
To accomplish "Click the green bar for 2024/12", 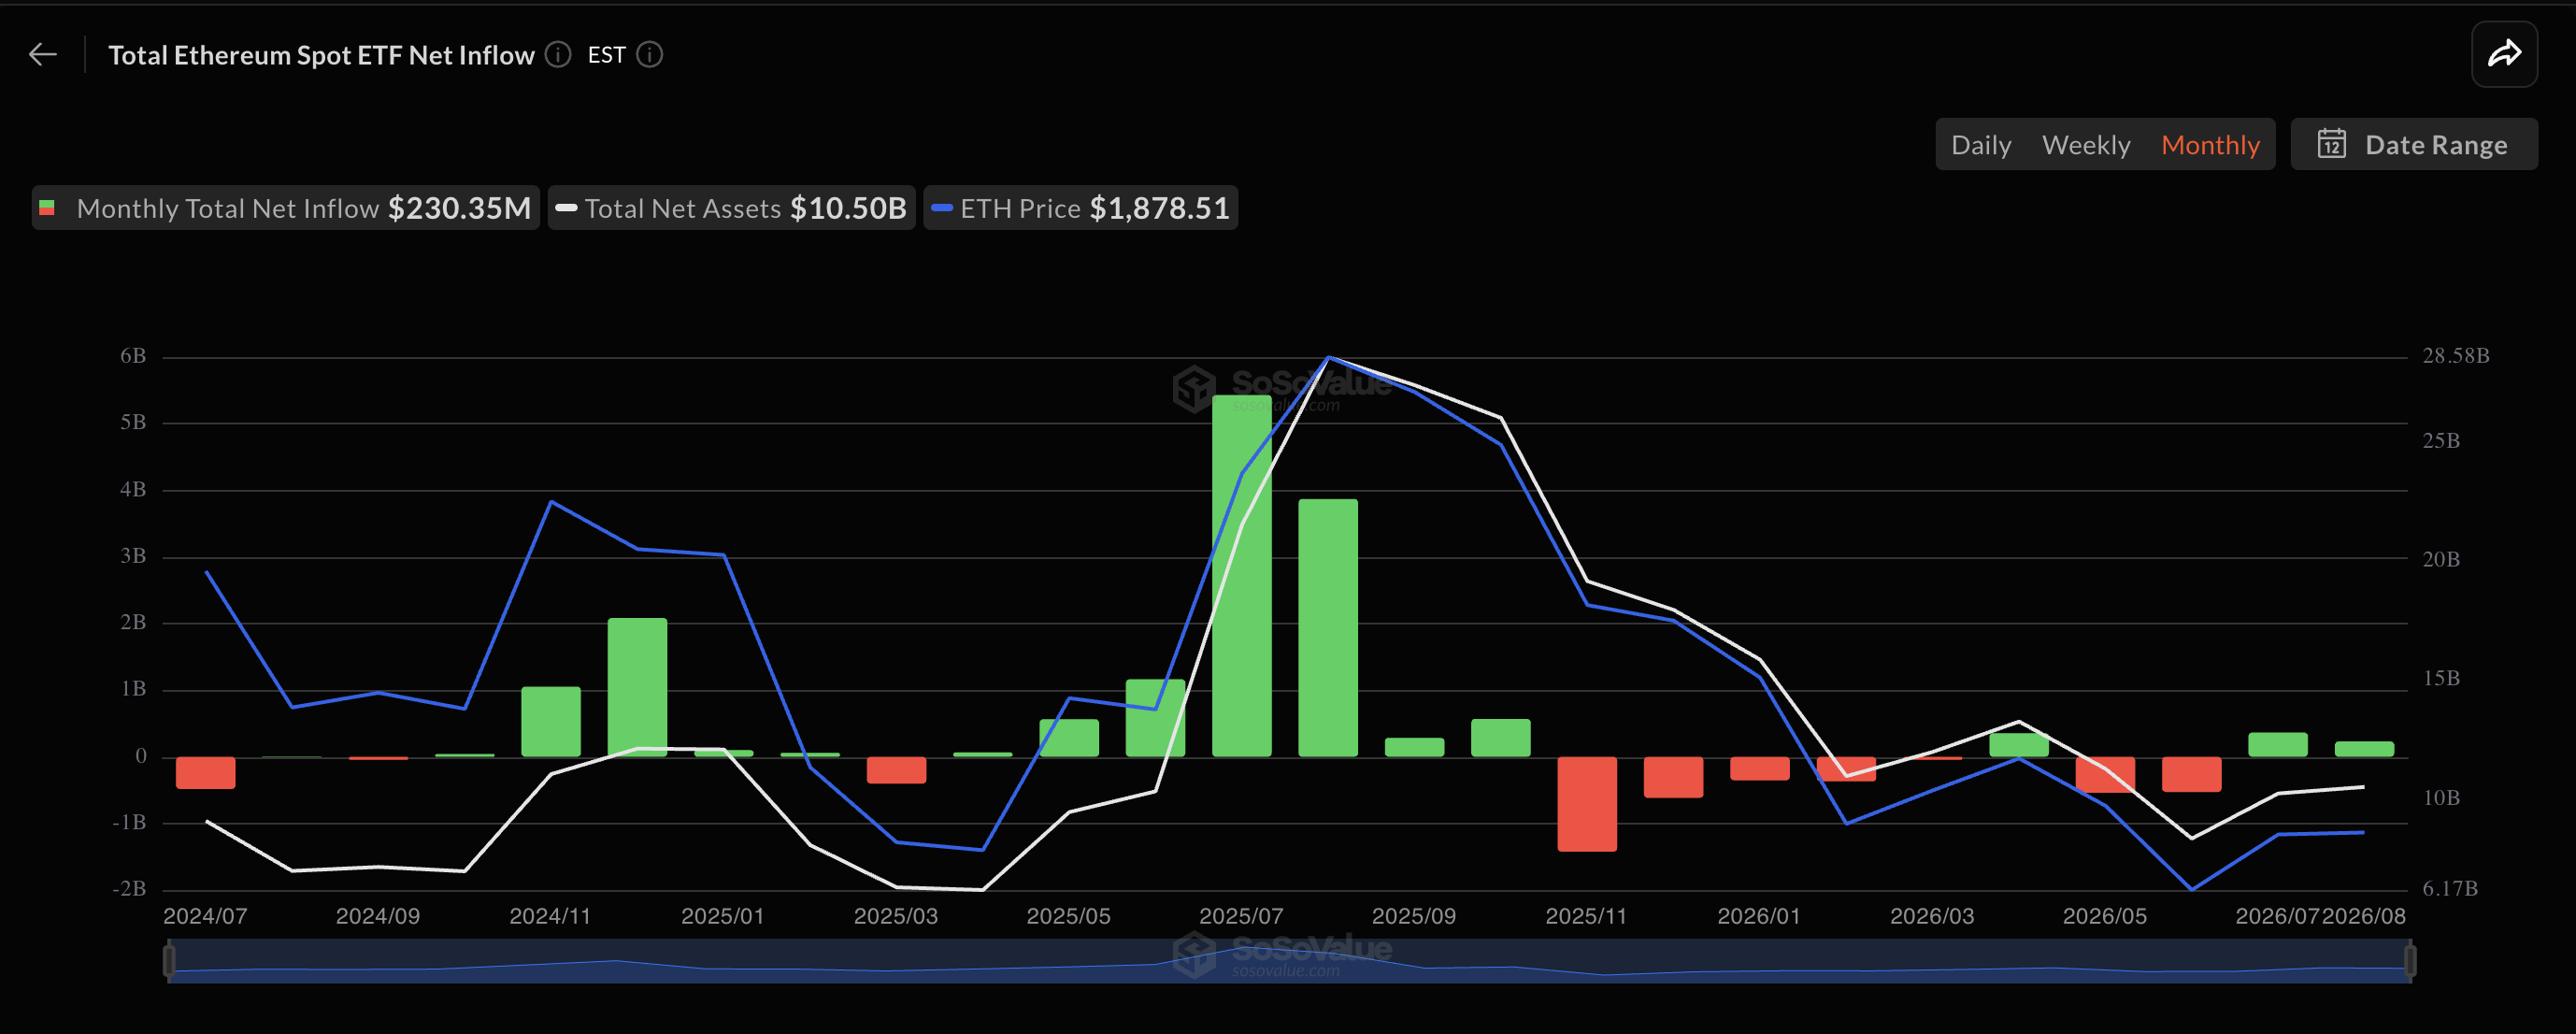I will tap(637, 687).
